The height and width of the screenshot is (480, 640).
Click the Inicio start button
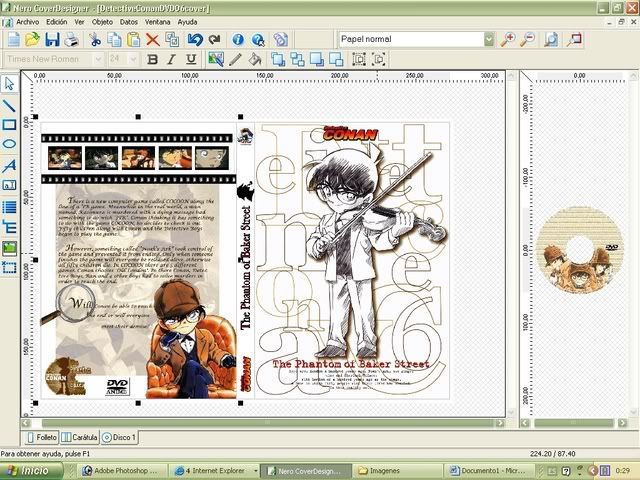click(27, 470)
